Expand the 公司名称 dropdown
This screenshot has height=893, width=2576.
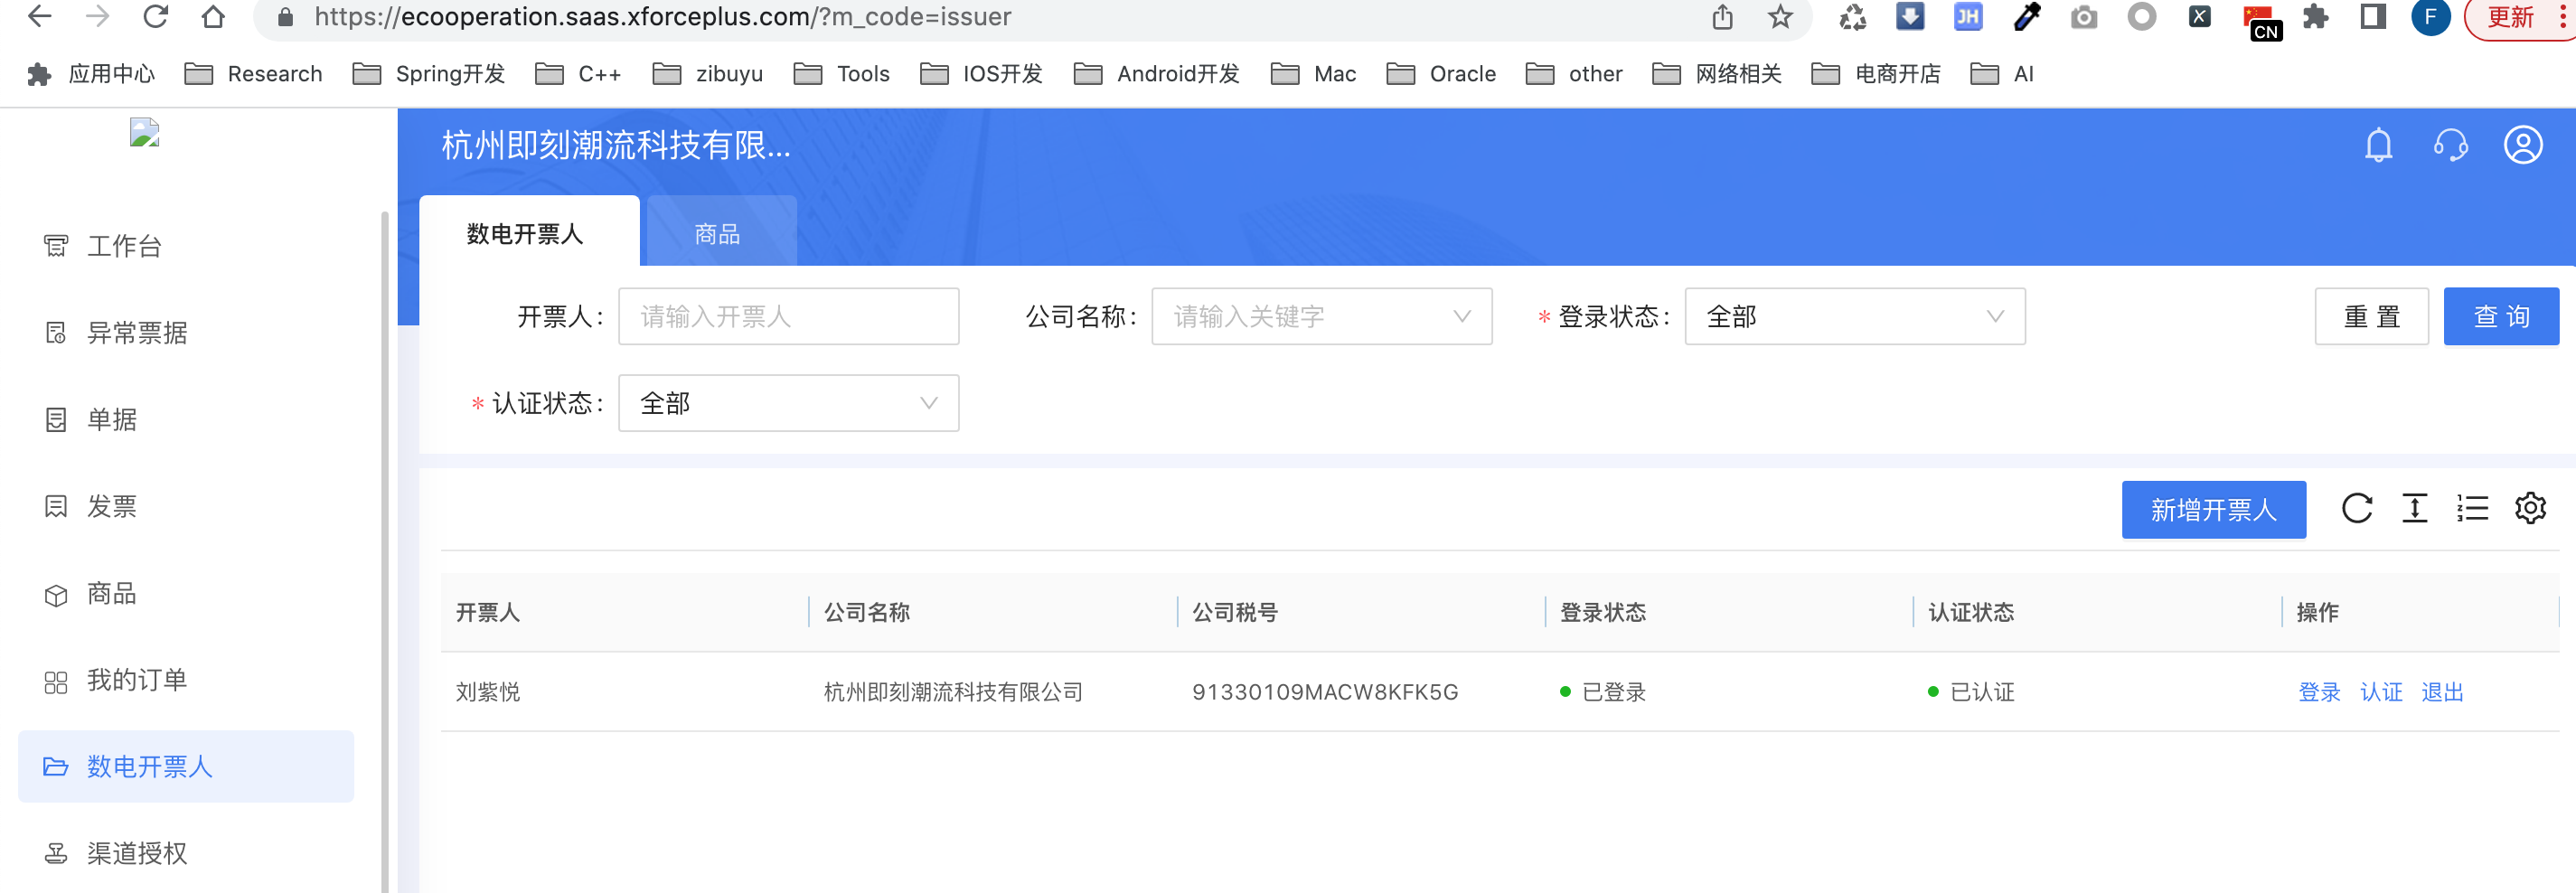[1320, 317]
